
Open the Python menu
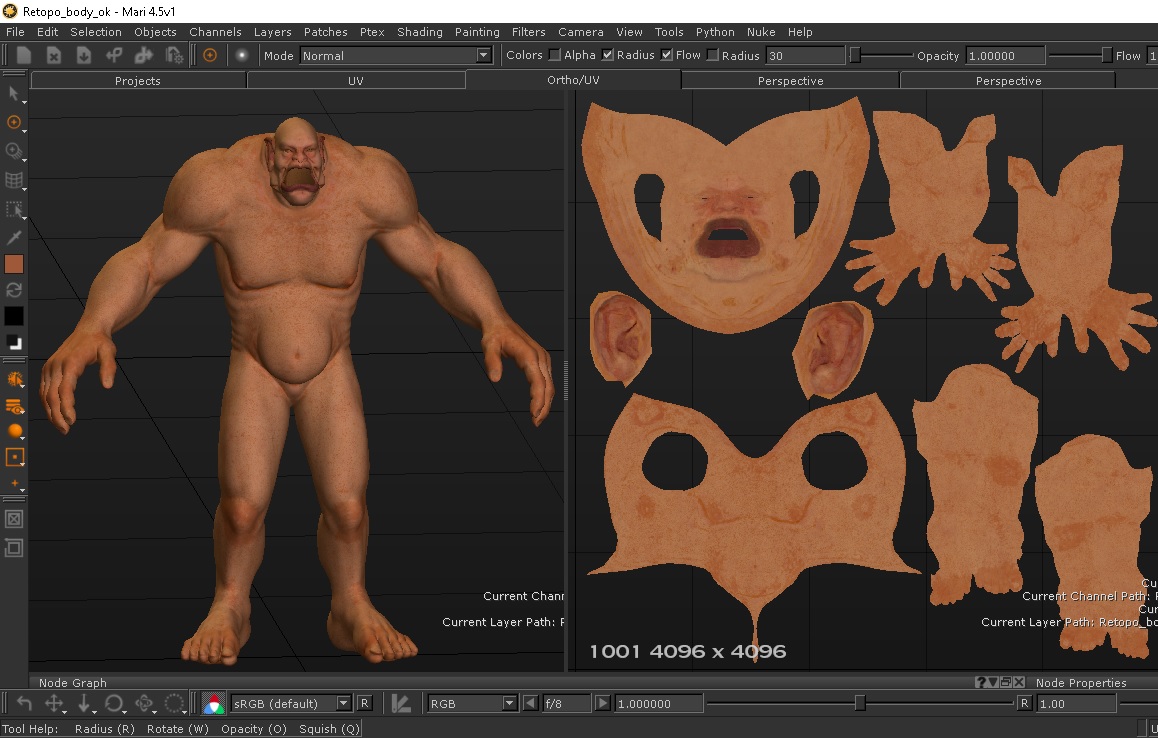(715, 32)
